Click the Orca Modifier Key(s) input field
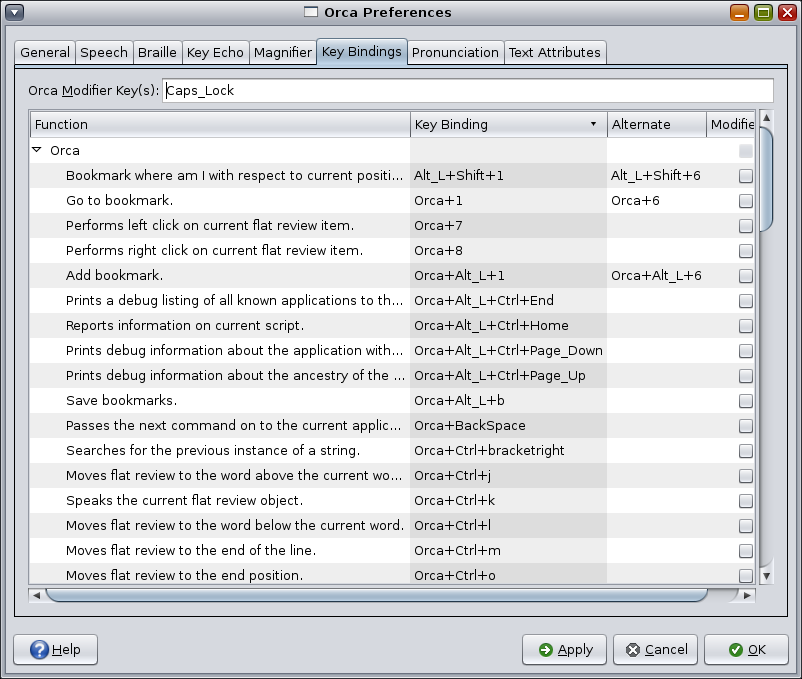 click(x=467, y=90)
